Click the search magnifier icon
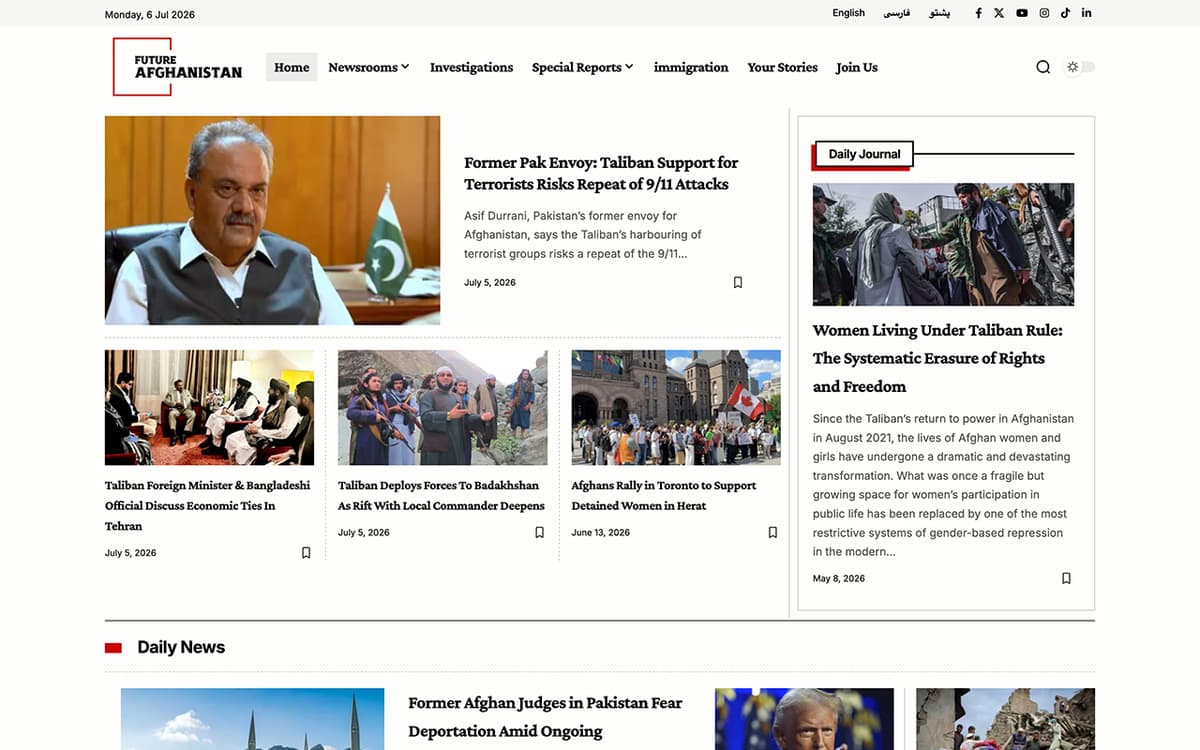 pos(1043,67)
